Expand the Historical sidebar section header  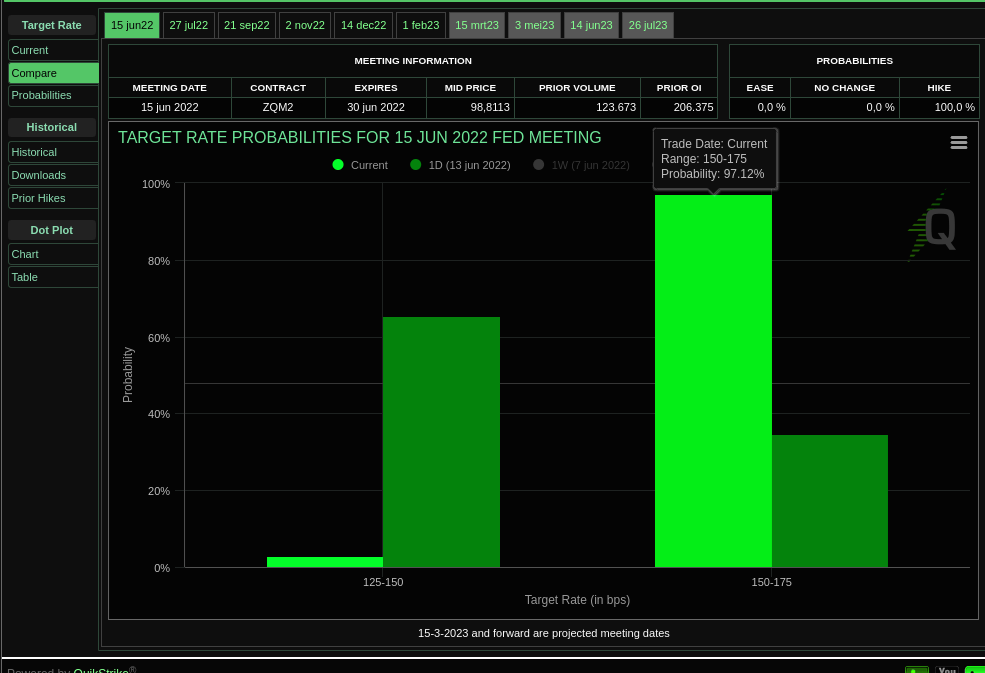pyautogui.click(x=52, y=127)
